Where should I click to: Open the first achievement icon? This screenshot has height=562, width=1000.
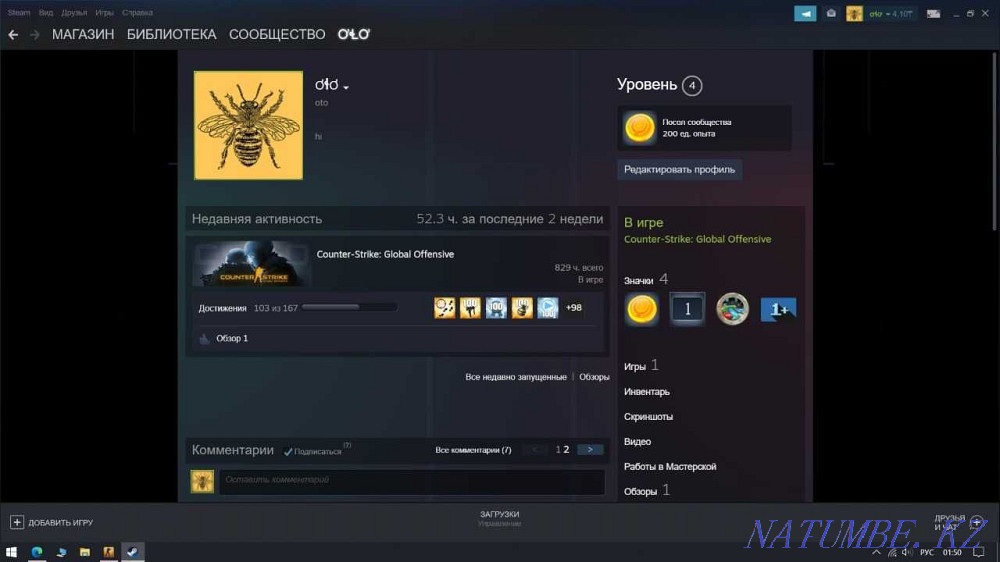point(445,307)
